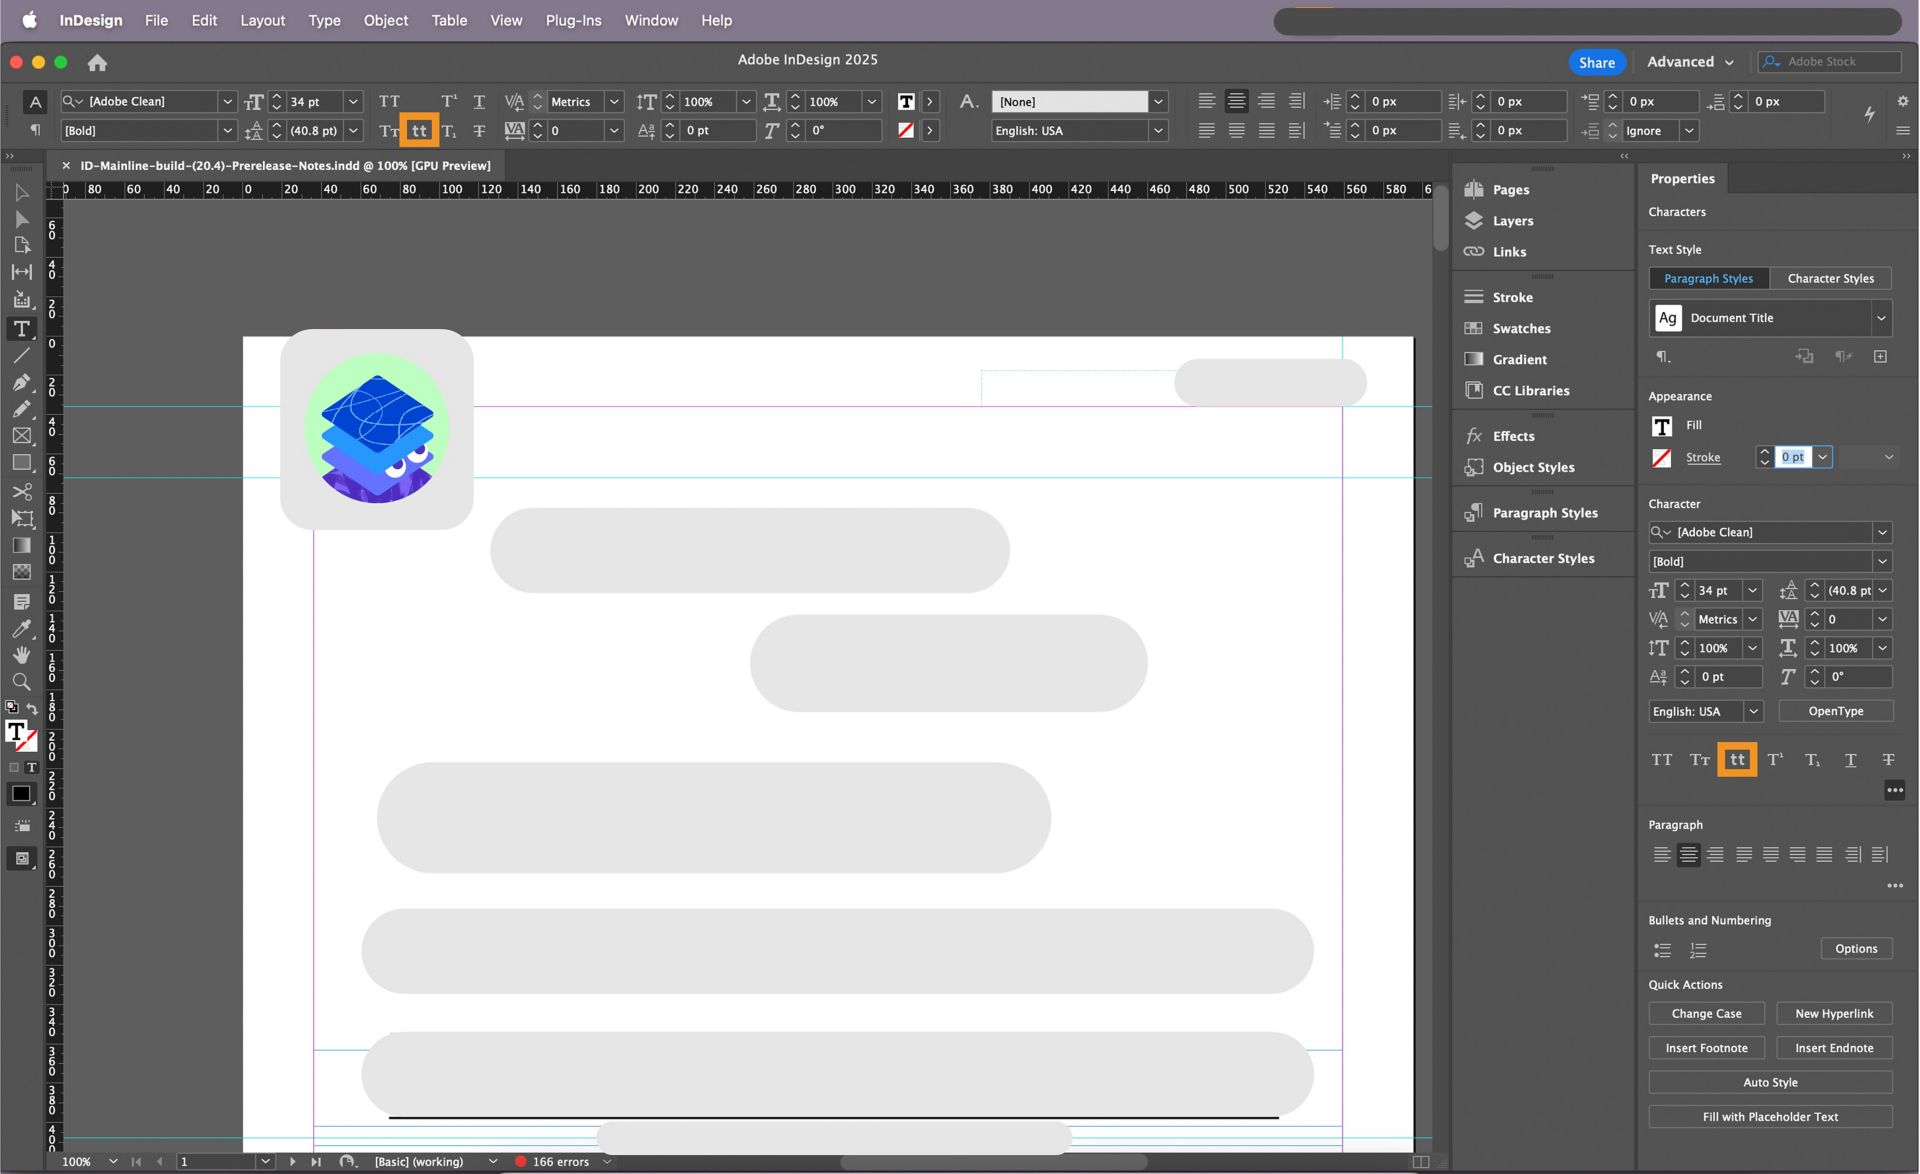Select the Type tool

[x=21, y=329]
